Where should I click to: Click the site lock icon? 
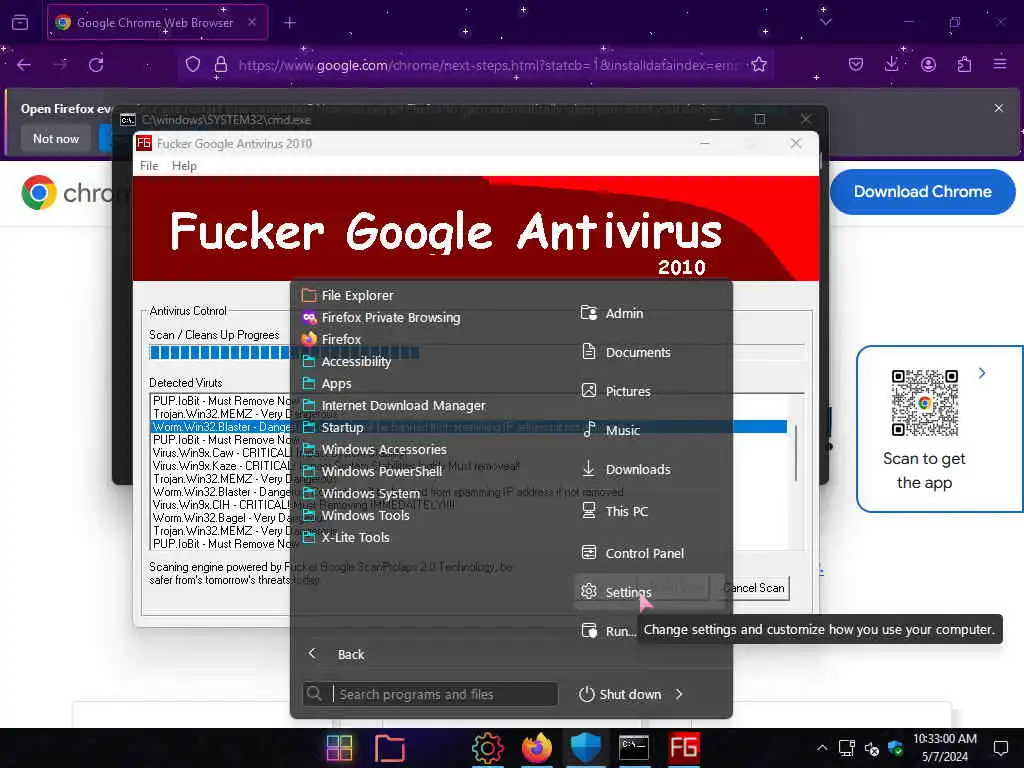pos(221,65)
